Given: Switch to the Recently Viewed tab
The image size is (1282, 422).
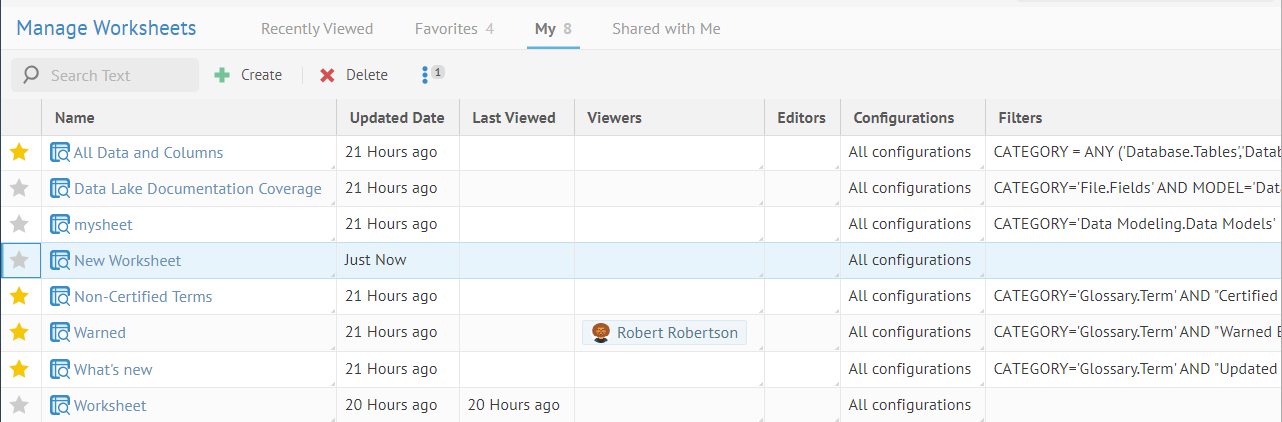Looking at the screenshot, I should [317, 29].
